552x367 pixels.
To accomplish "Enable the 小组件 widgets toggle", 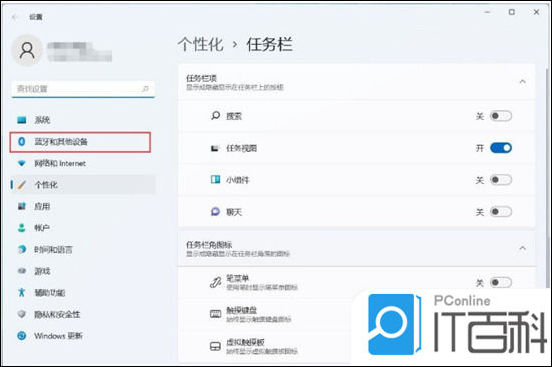I will point(501,180).
